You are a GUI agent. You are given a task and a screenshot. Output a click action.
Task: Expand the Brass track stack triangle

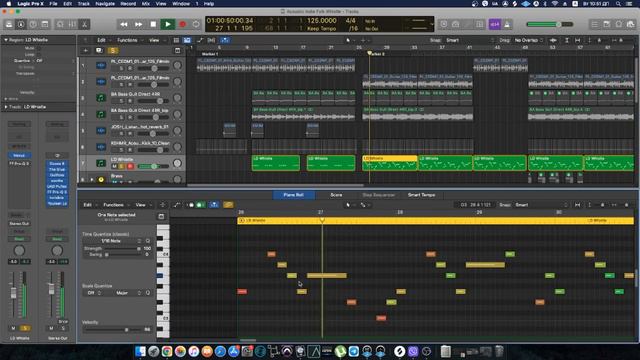[92, 179]
